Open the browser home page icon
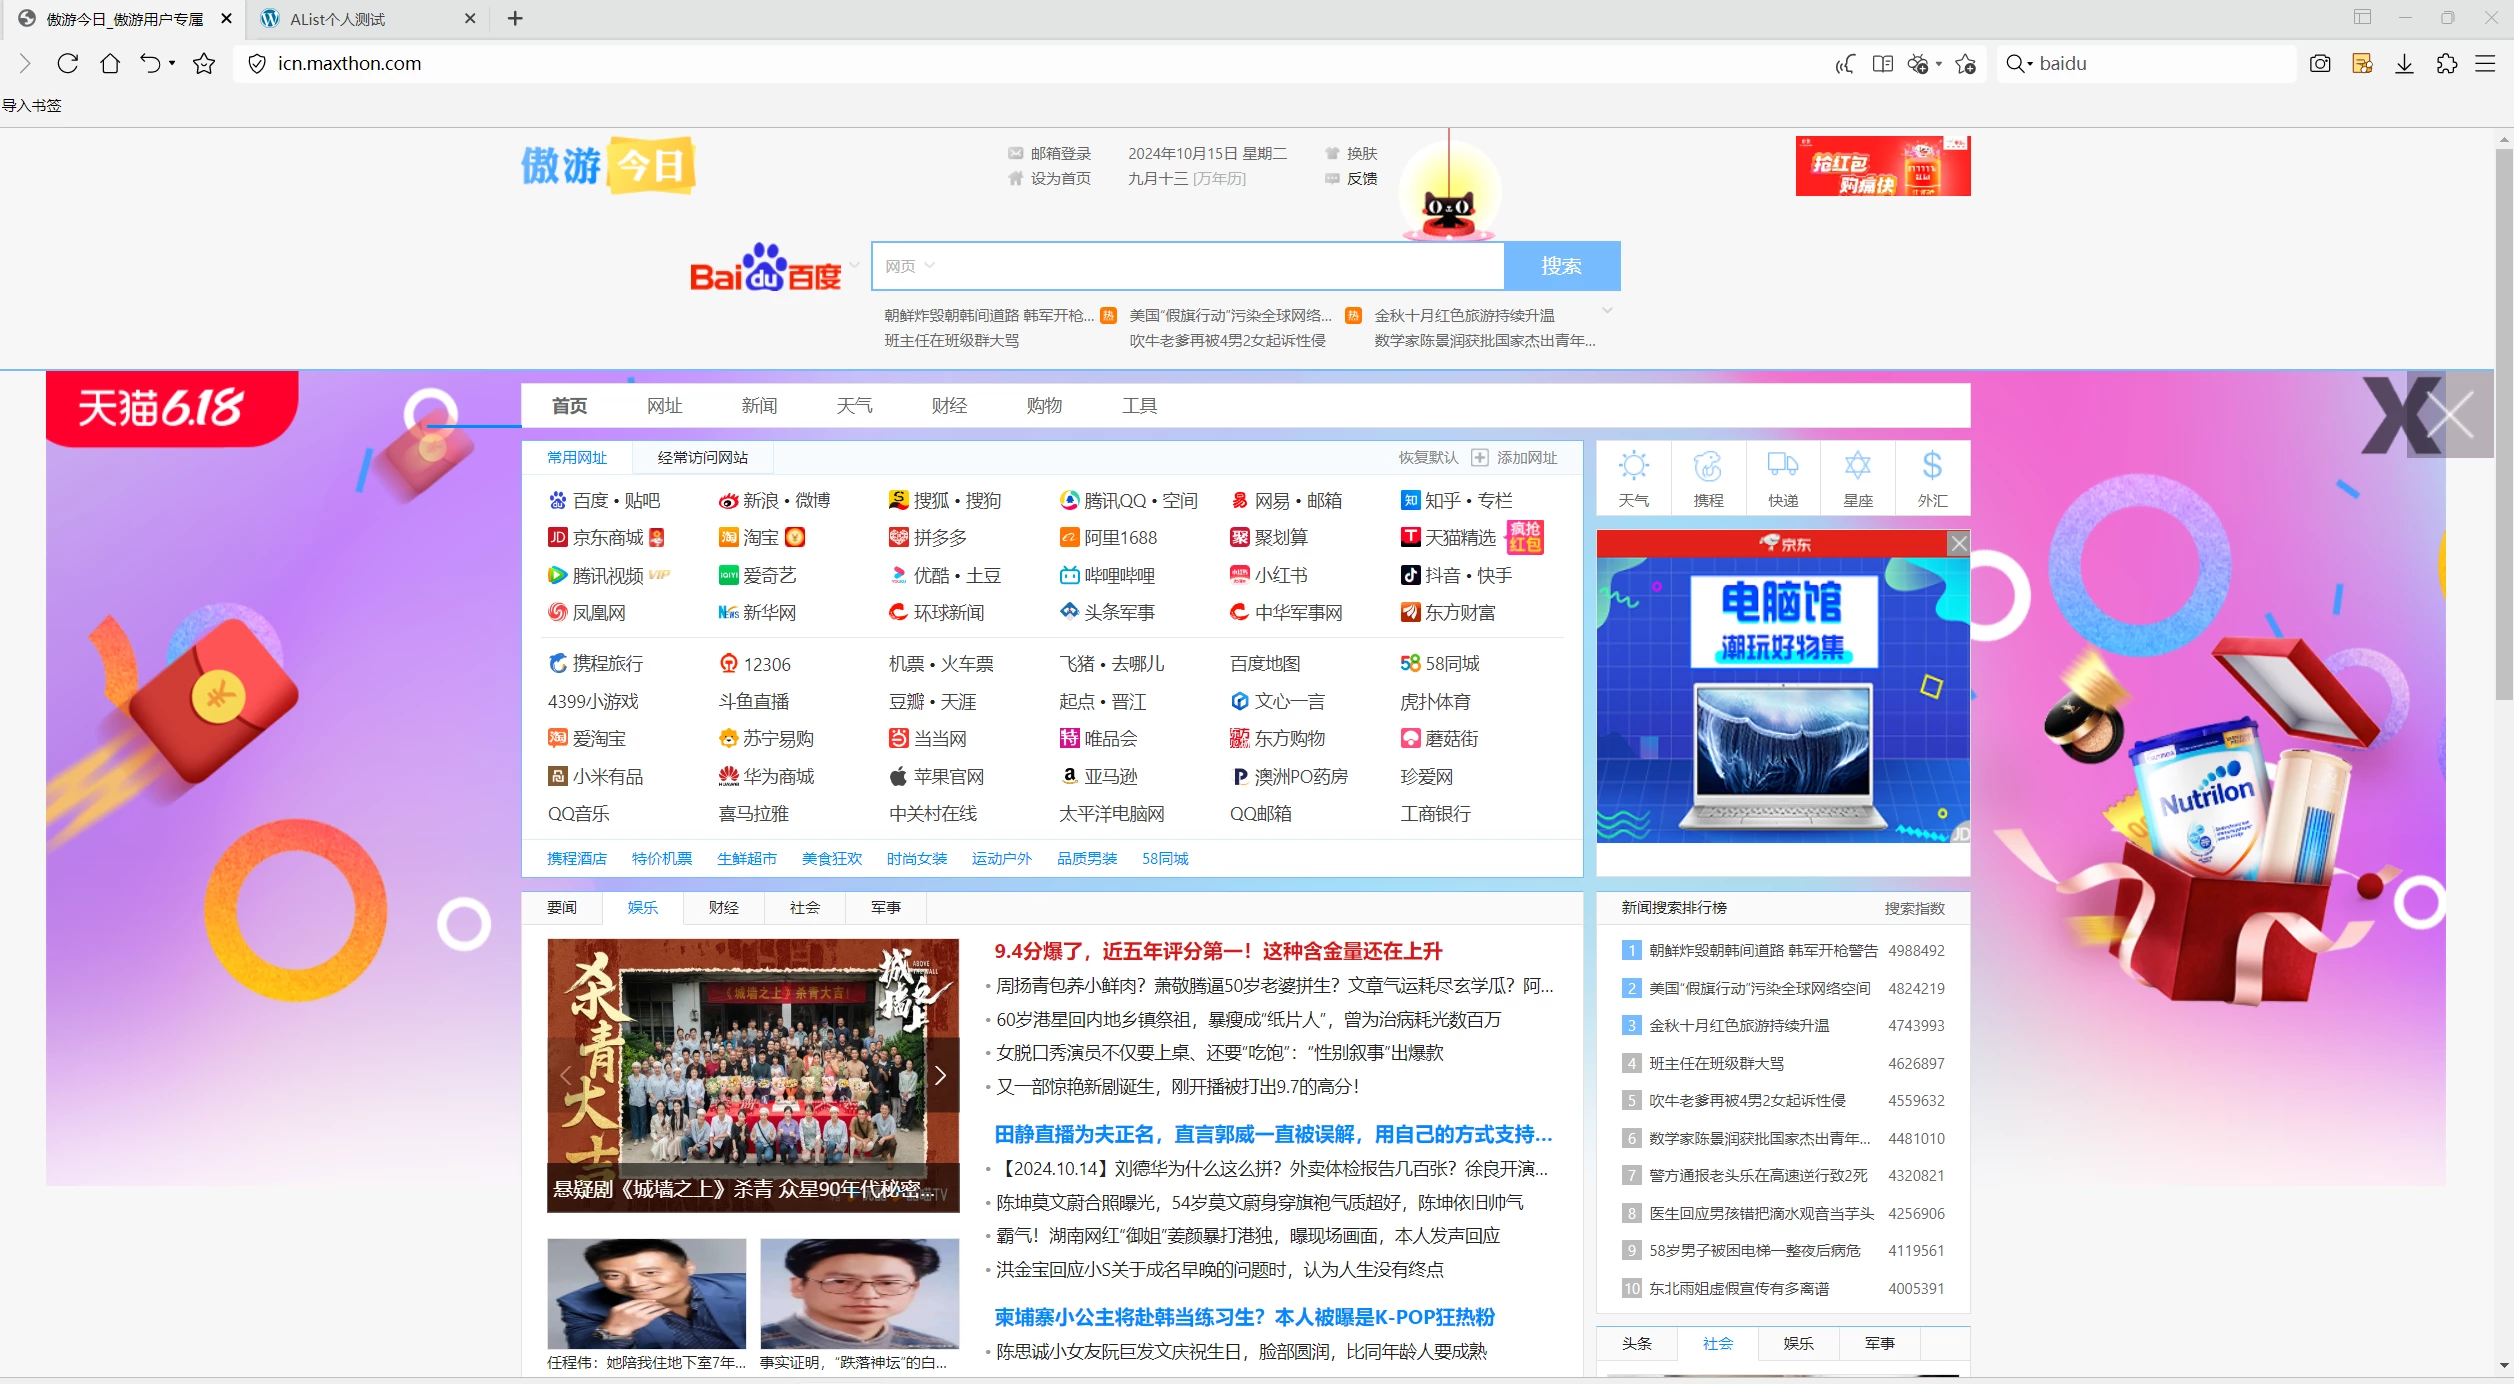This screenshot has width=2514, height=1384. pos(110,63)
